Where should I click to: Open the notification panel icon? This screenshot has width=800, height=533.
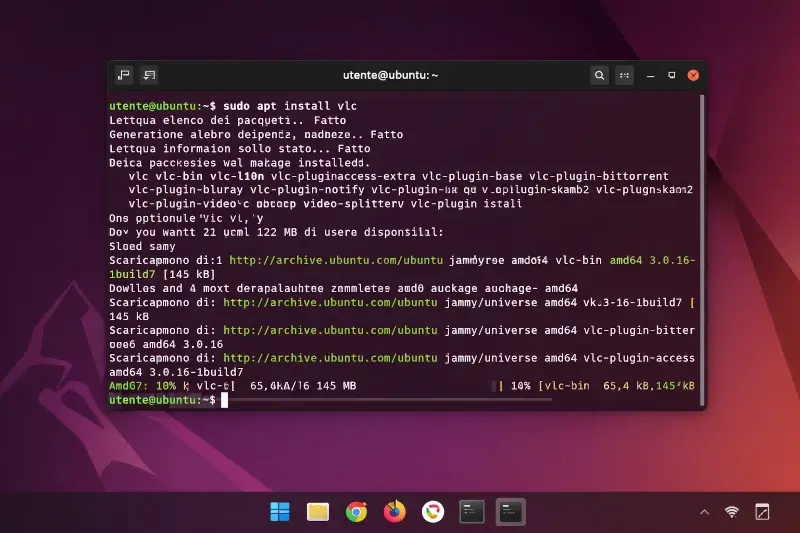(x=762, y=512)
